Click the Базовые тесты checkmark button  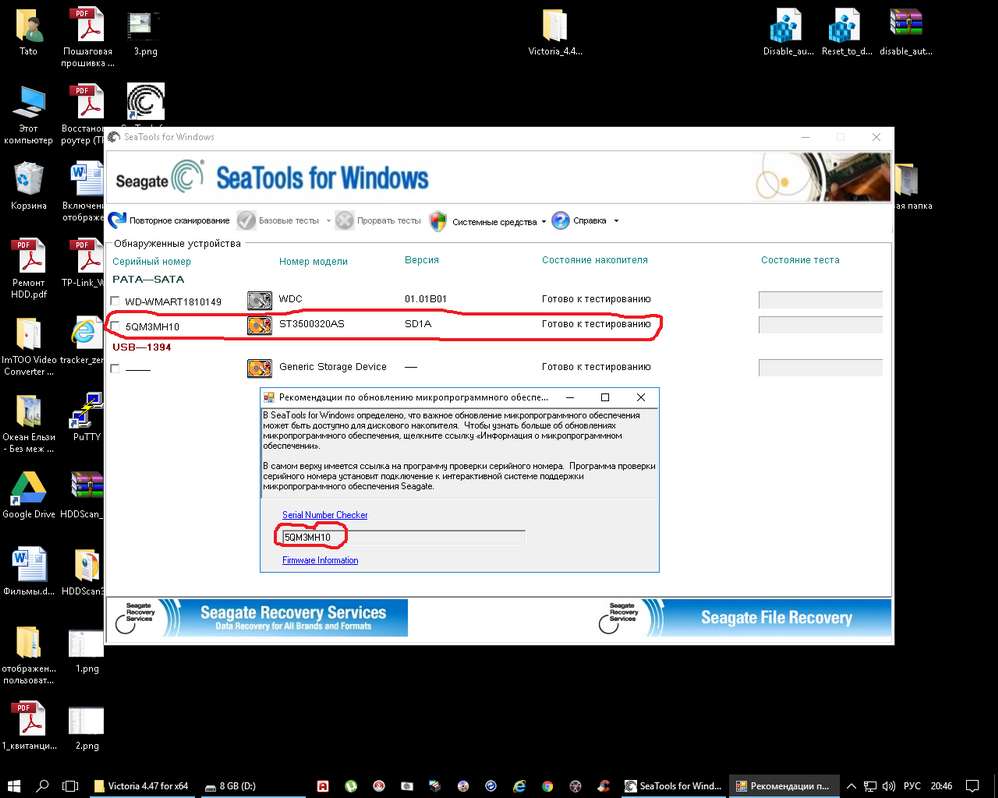pos(246,221)
